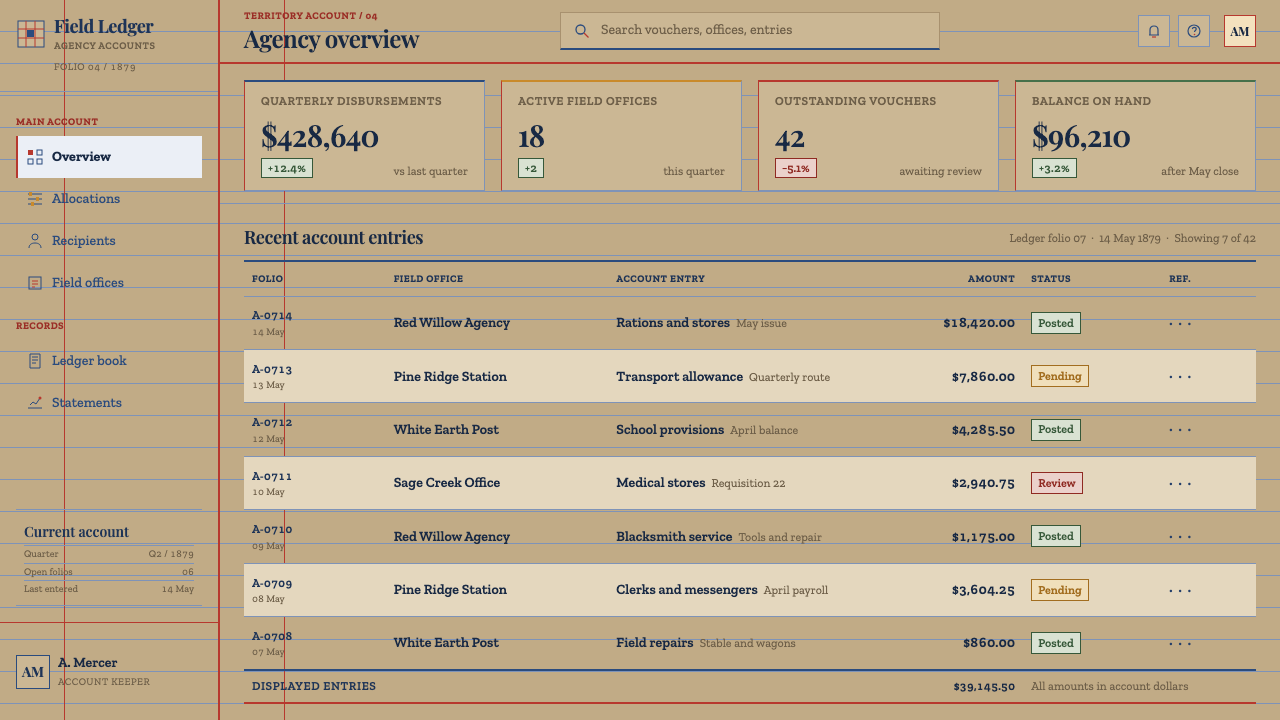The height and width of the screenshot is (720, 1280).
Task: Click Current account panel heading
Action: pos(76,532)
